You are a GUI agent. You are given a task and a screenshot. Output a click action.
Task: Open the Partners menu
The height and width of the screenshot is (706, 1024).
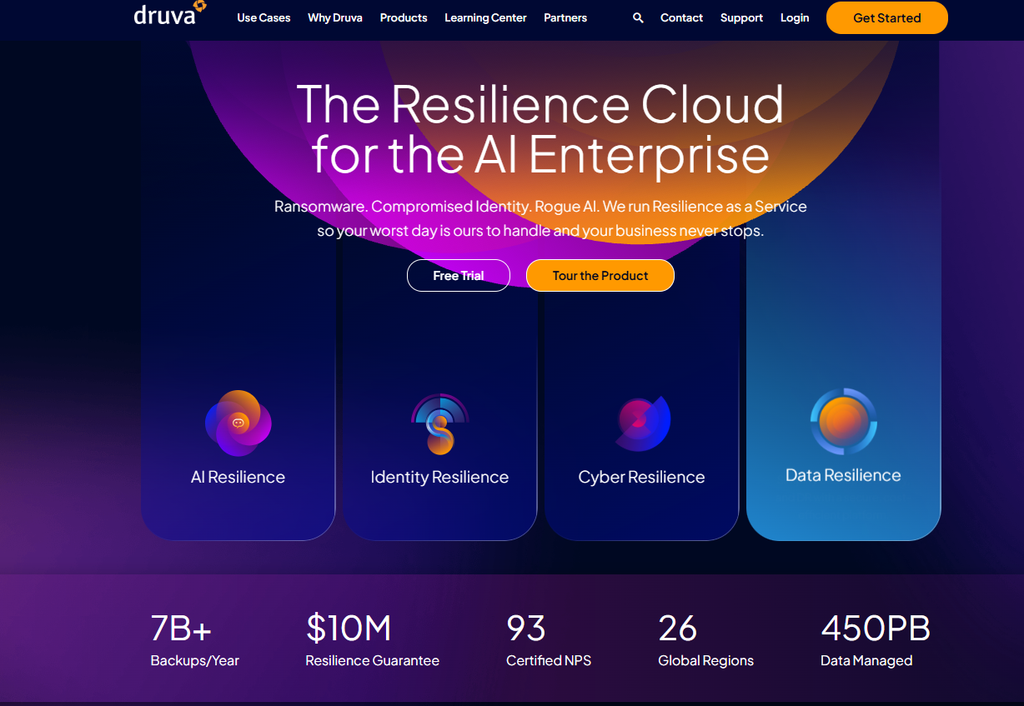point(566,18)
